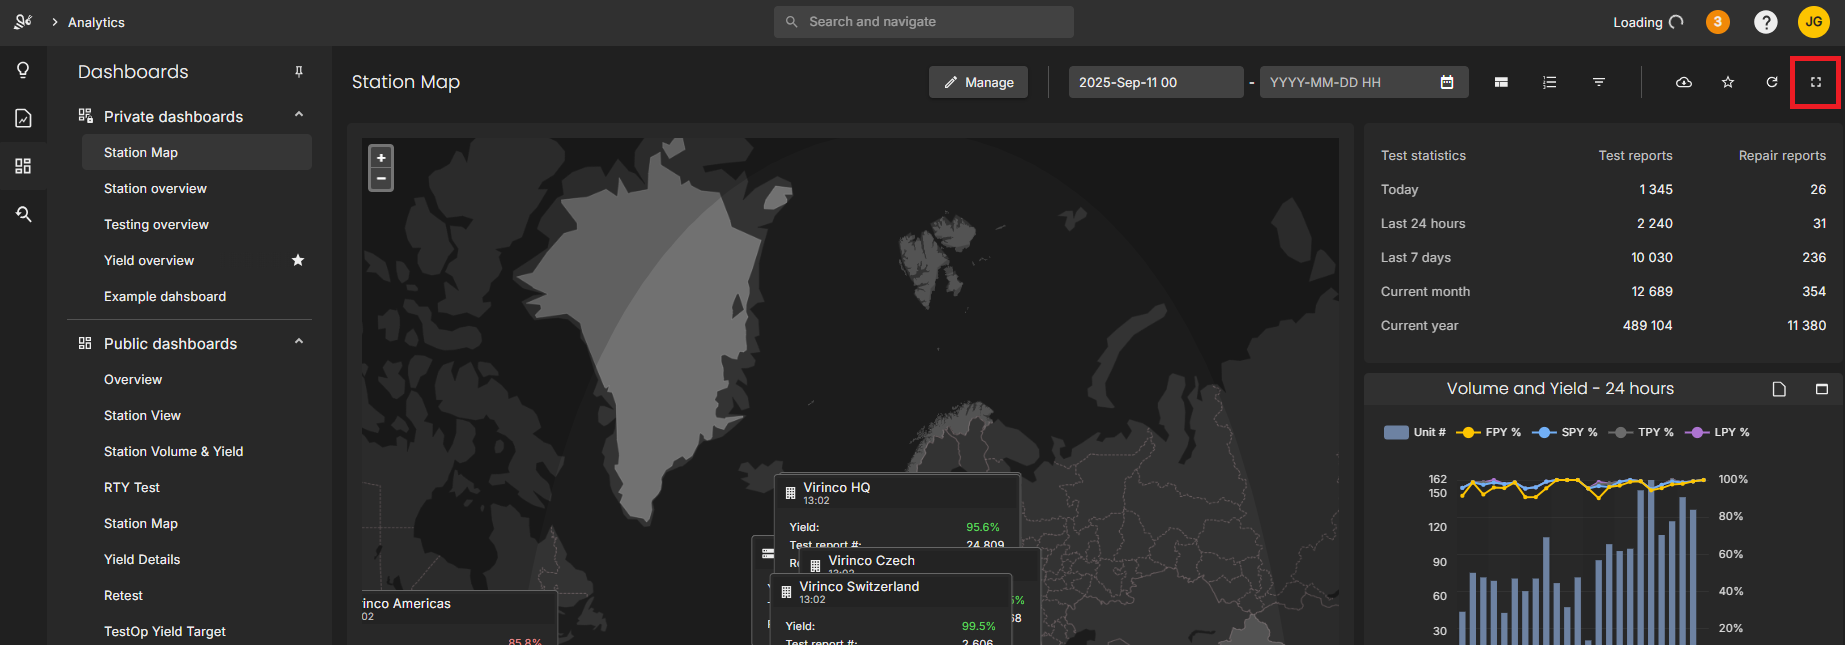Toggle SPY % series in legend
The width and height of the screenshot is (1845, 645).
[1565, 432]
